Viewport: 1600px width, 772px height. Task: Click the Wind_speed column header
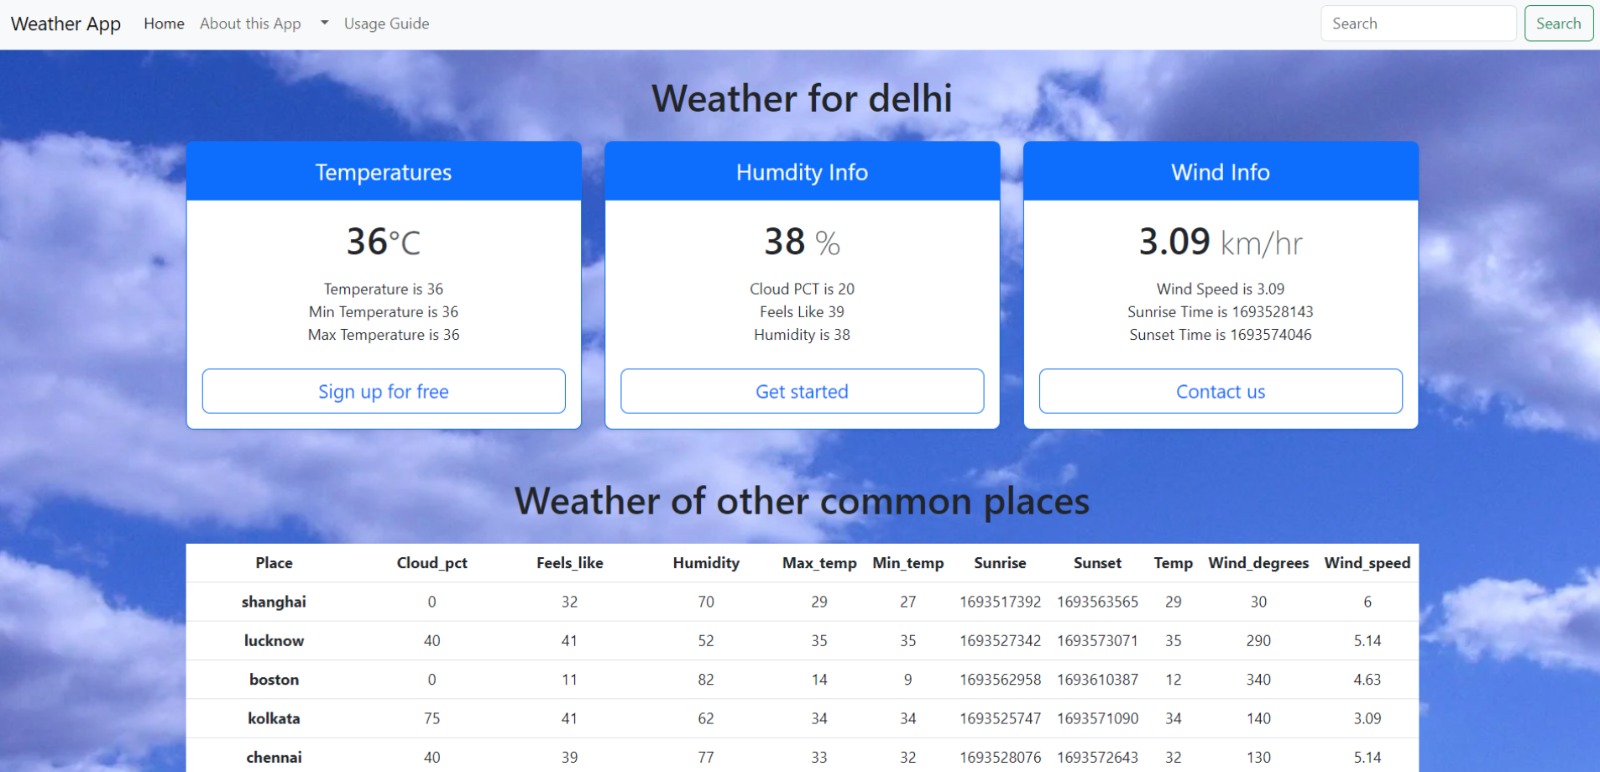[x=1367, y=563]
